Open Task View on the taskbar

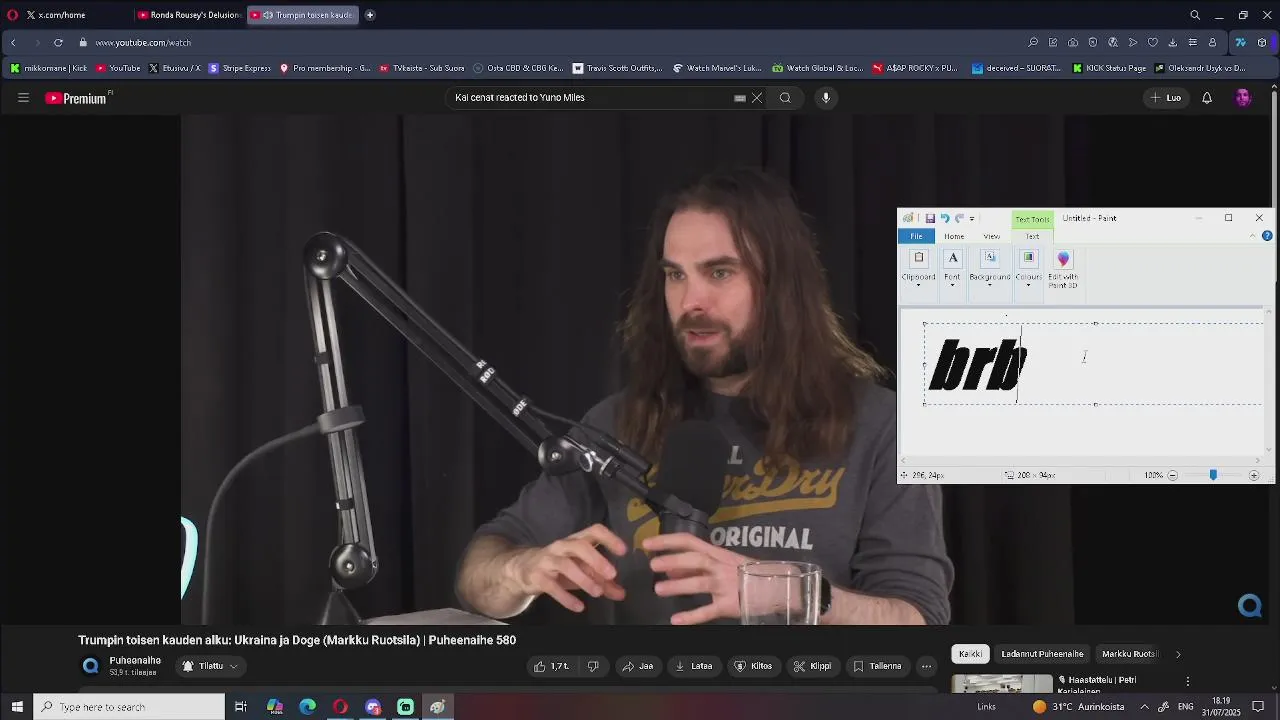241,707
